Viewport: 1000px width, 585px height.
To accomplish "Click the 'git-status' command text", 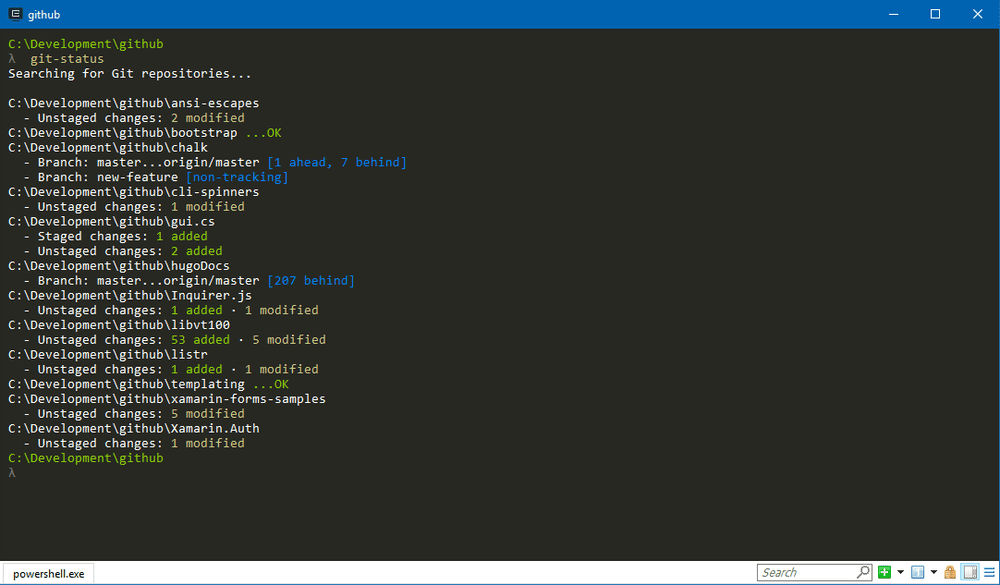I will [67, 59].
